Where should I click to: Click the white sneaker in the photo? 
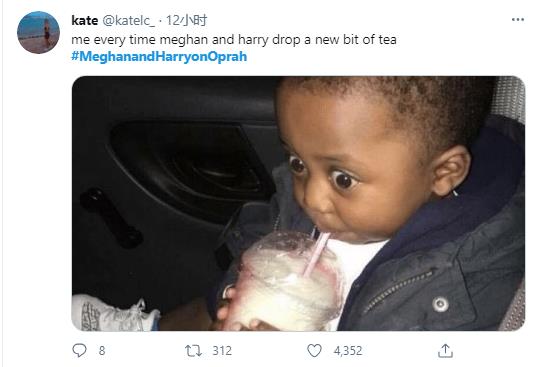(x=115, y=314)
